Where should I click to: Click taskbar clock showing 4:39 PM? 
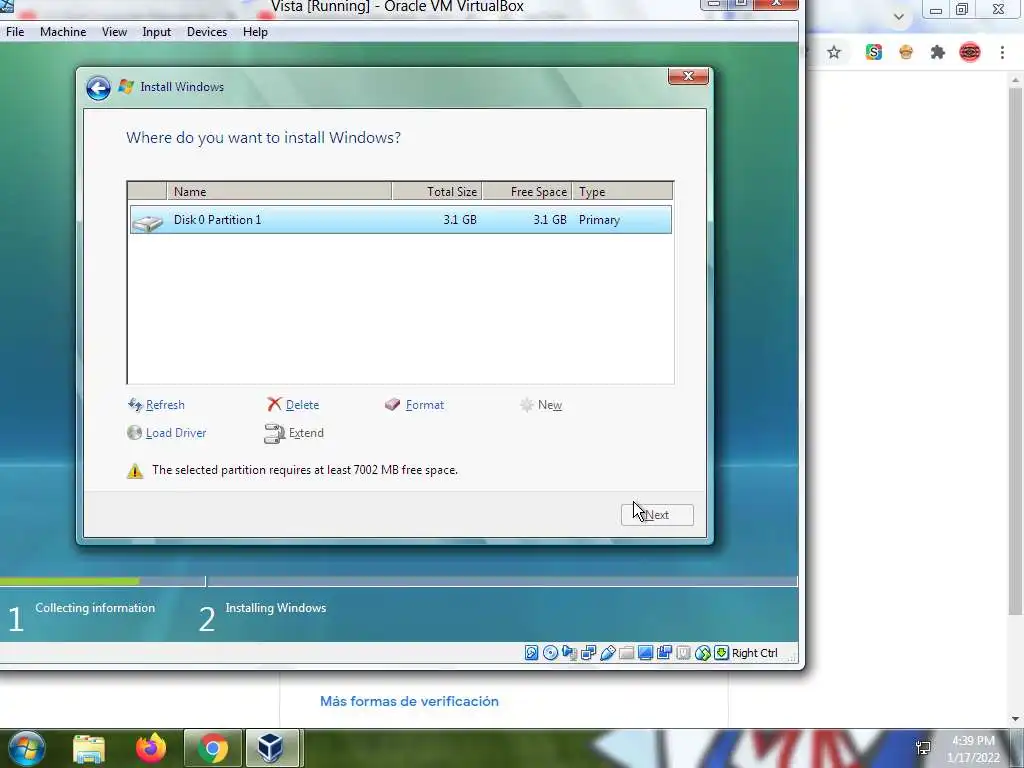tap(973, 749)
